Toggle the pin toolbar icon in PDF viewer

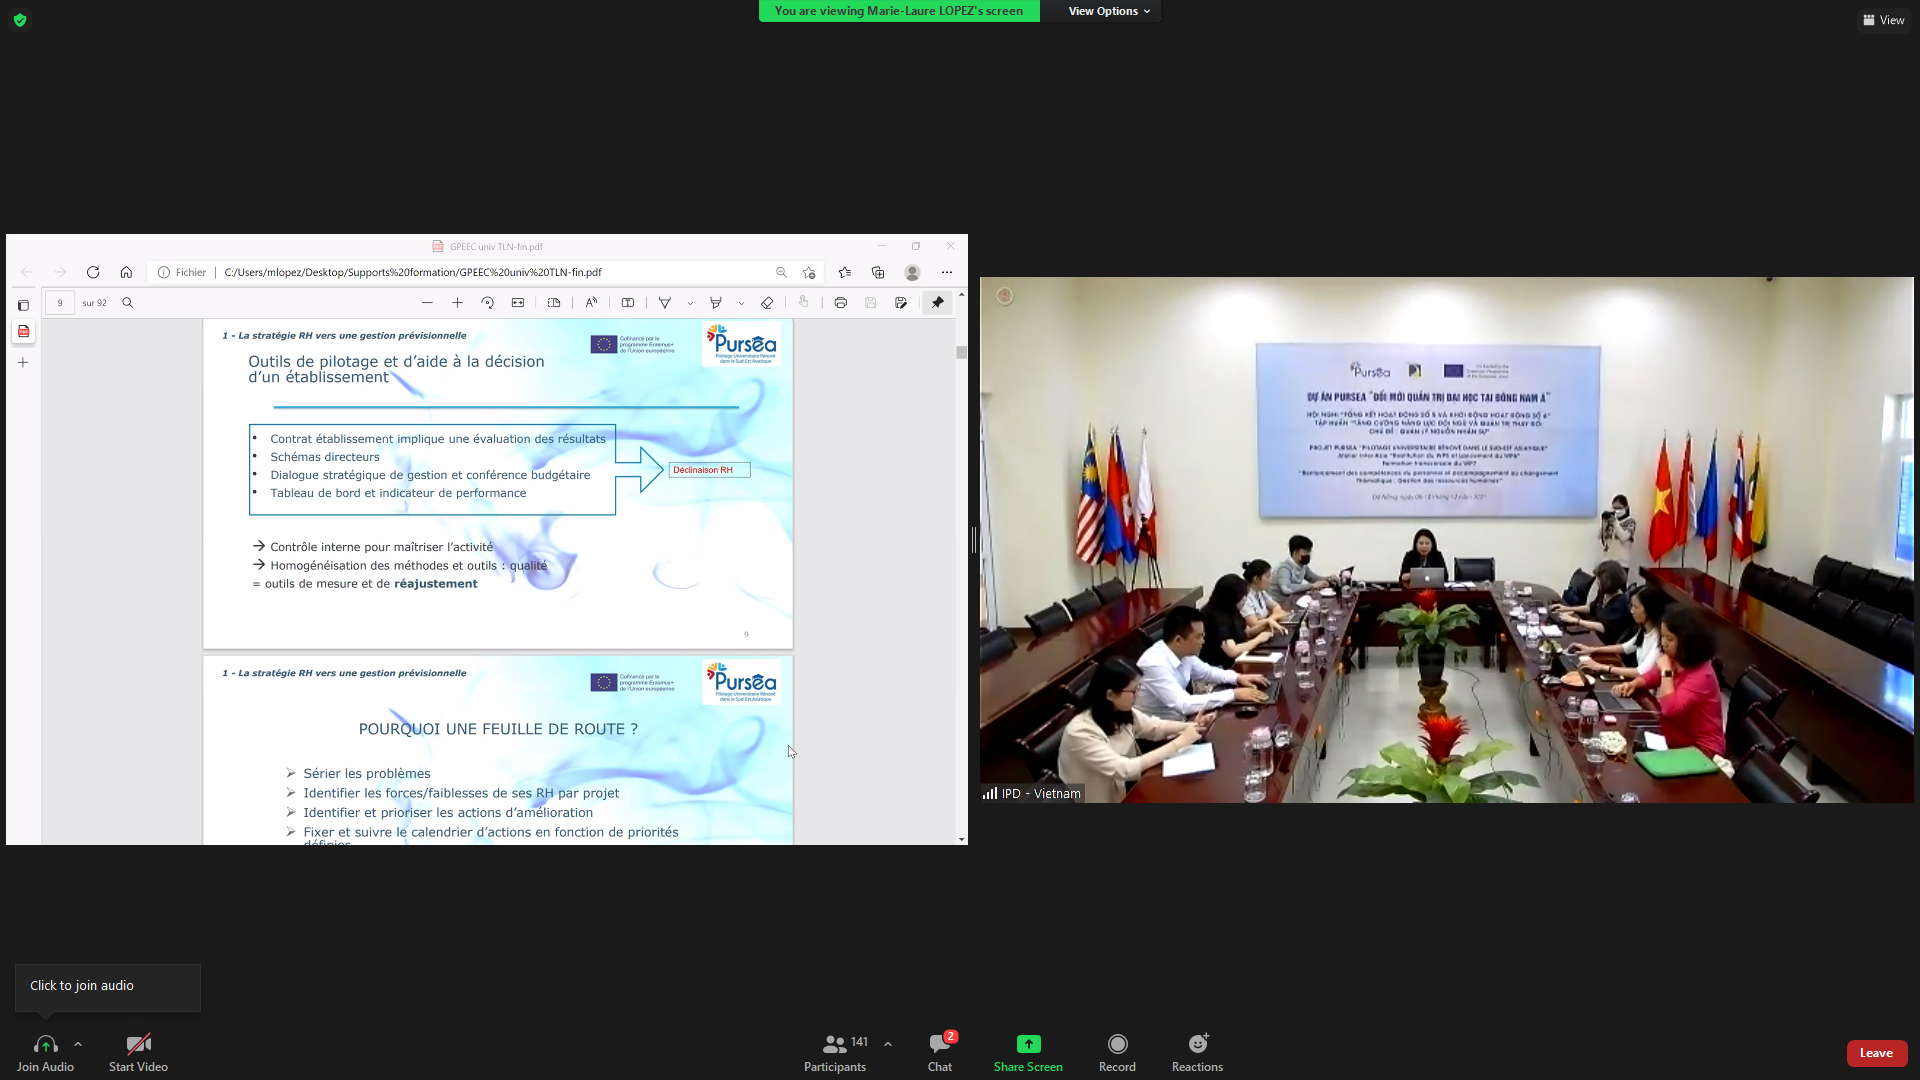[x=937, y=303]
